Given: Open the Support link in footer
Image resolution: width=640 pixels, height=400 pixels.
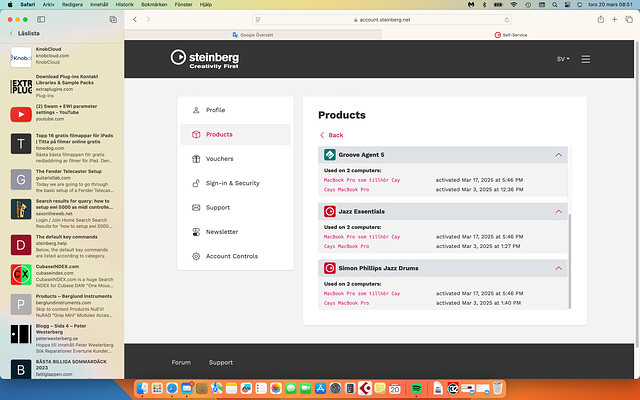Looking at the screenshot, I should (x=220, y=362).
